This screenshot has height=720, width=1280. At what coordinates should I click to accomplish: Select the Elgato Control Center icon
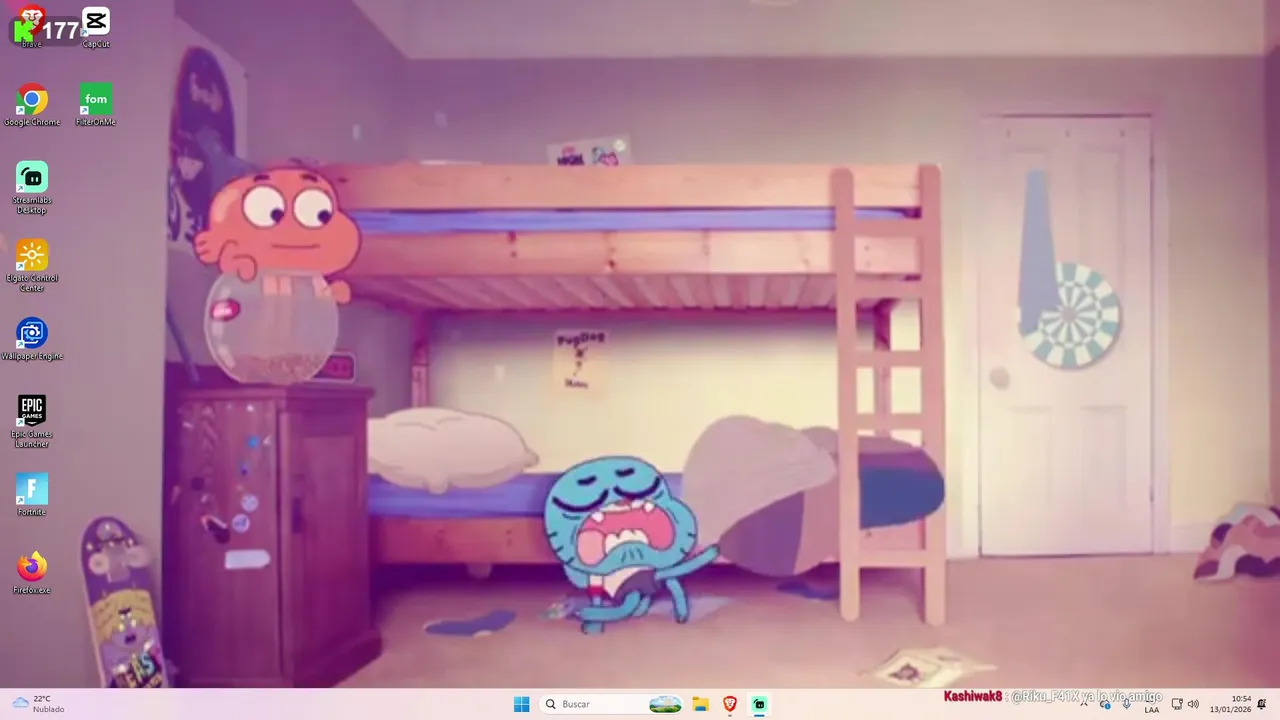tap(32, 265)
